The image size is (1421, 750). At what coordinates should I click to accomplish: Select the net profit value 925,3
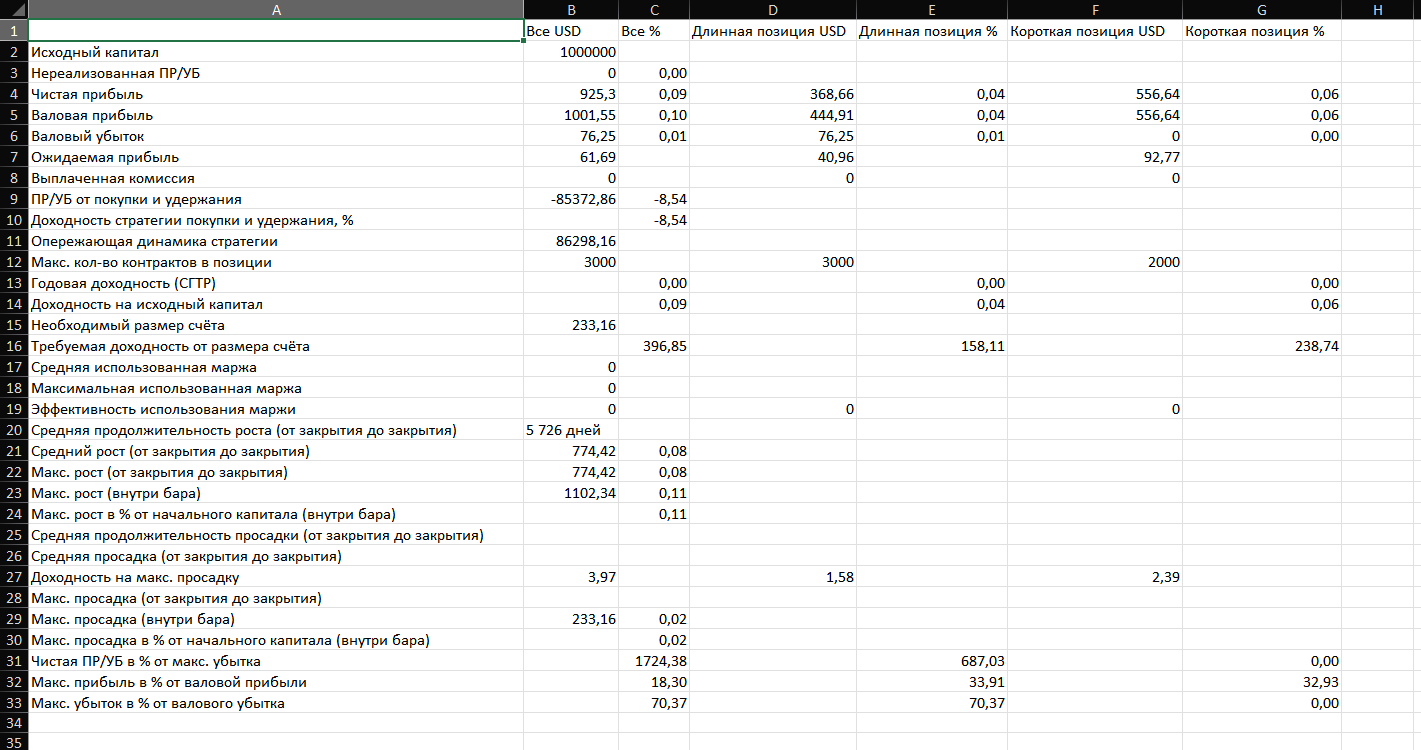tap(571, 94)
